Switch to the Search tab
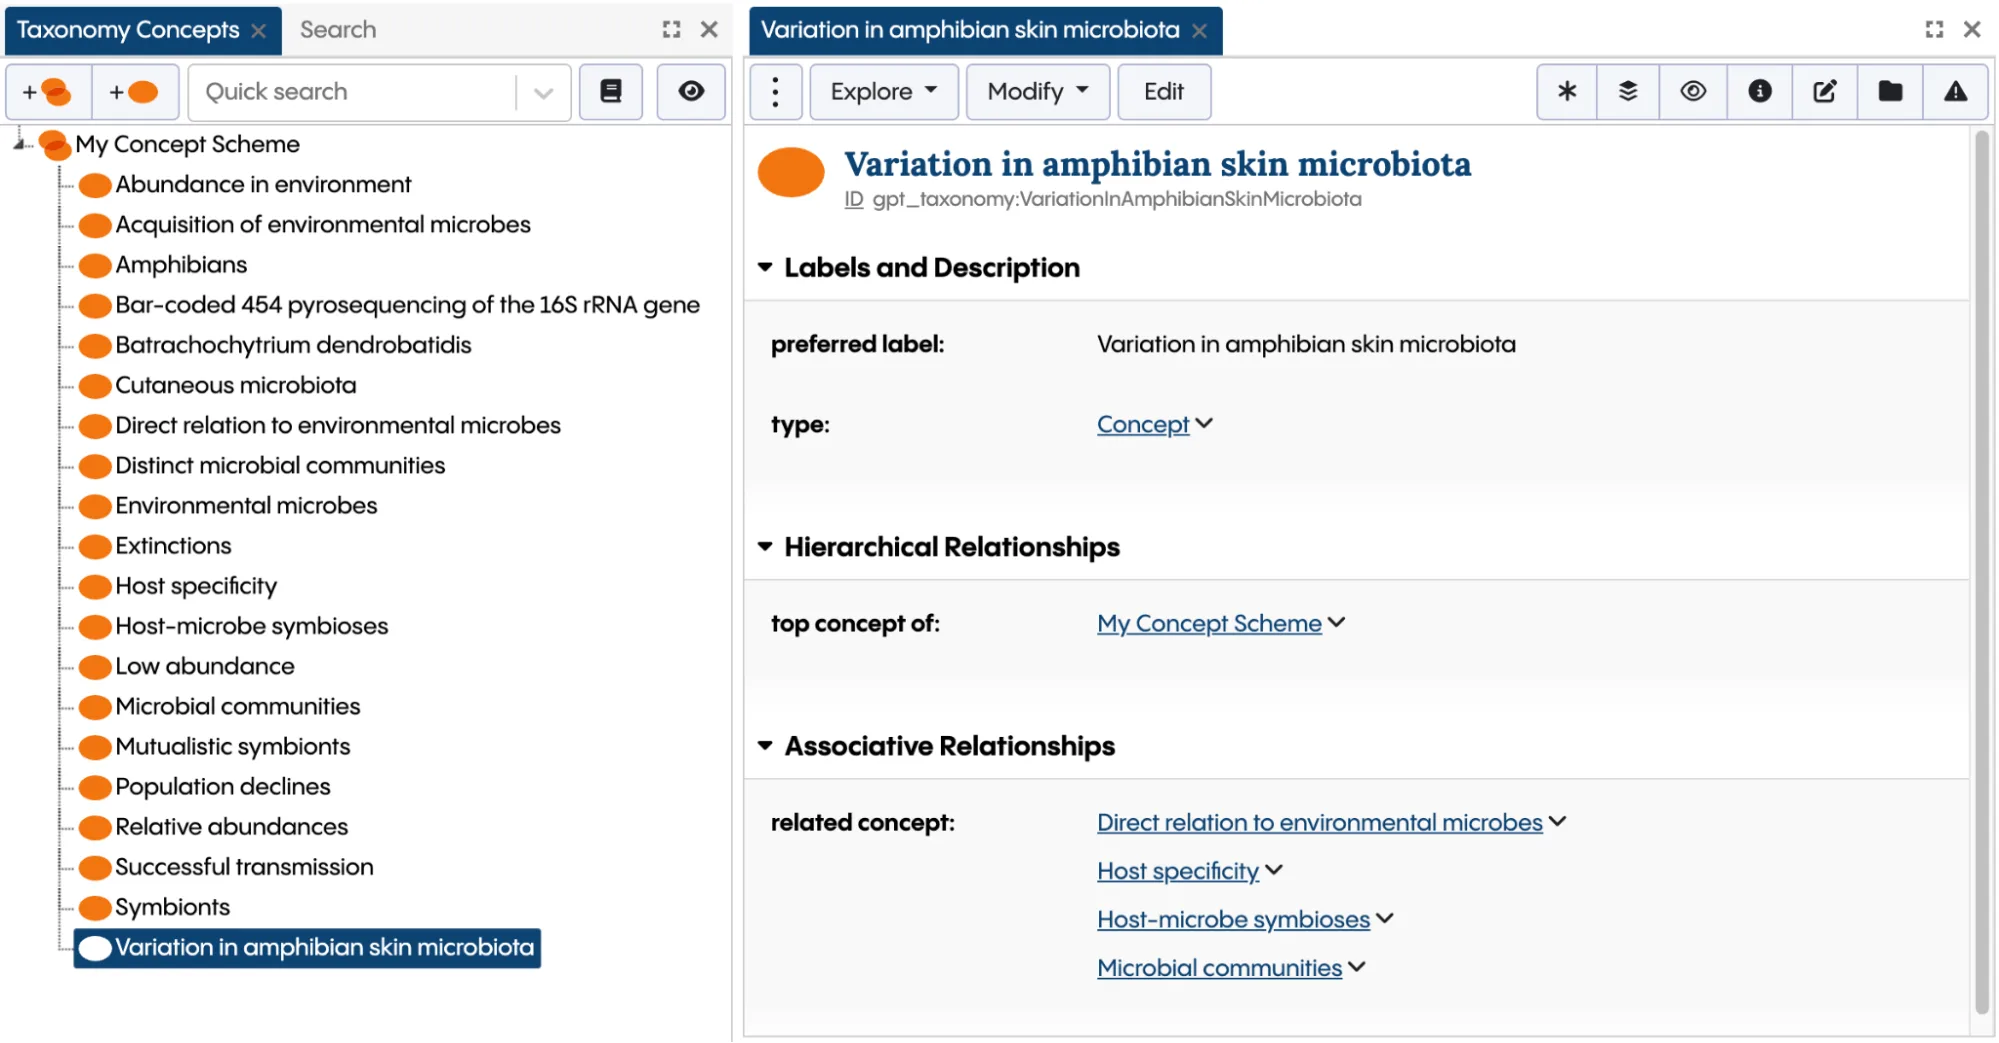This screenshot has width=1999, height=1043. point(338,30)
